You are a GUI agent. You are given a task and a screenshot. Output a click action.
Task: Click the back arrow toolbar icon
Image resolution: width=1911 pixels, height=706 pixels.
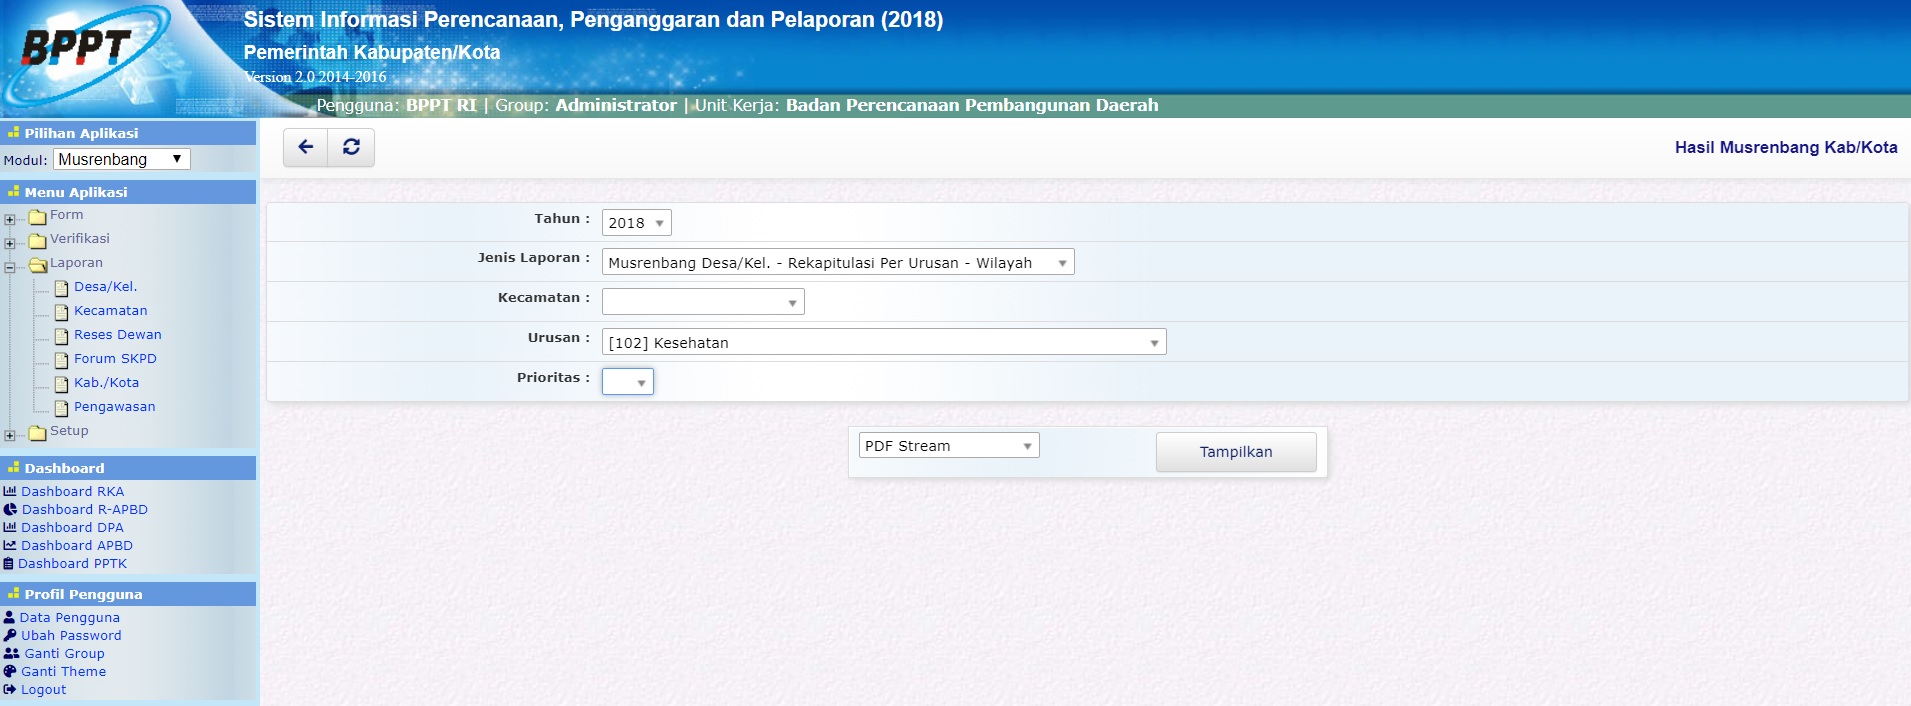[306, 147]
